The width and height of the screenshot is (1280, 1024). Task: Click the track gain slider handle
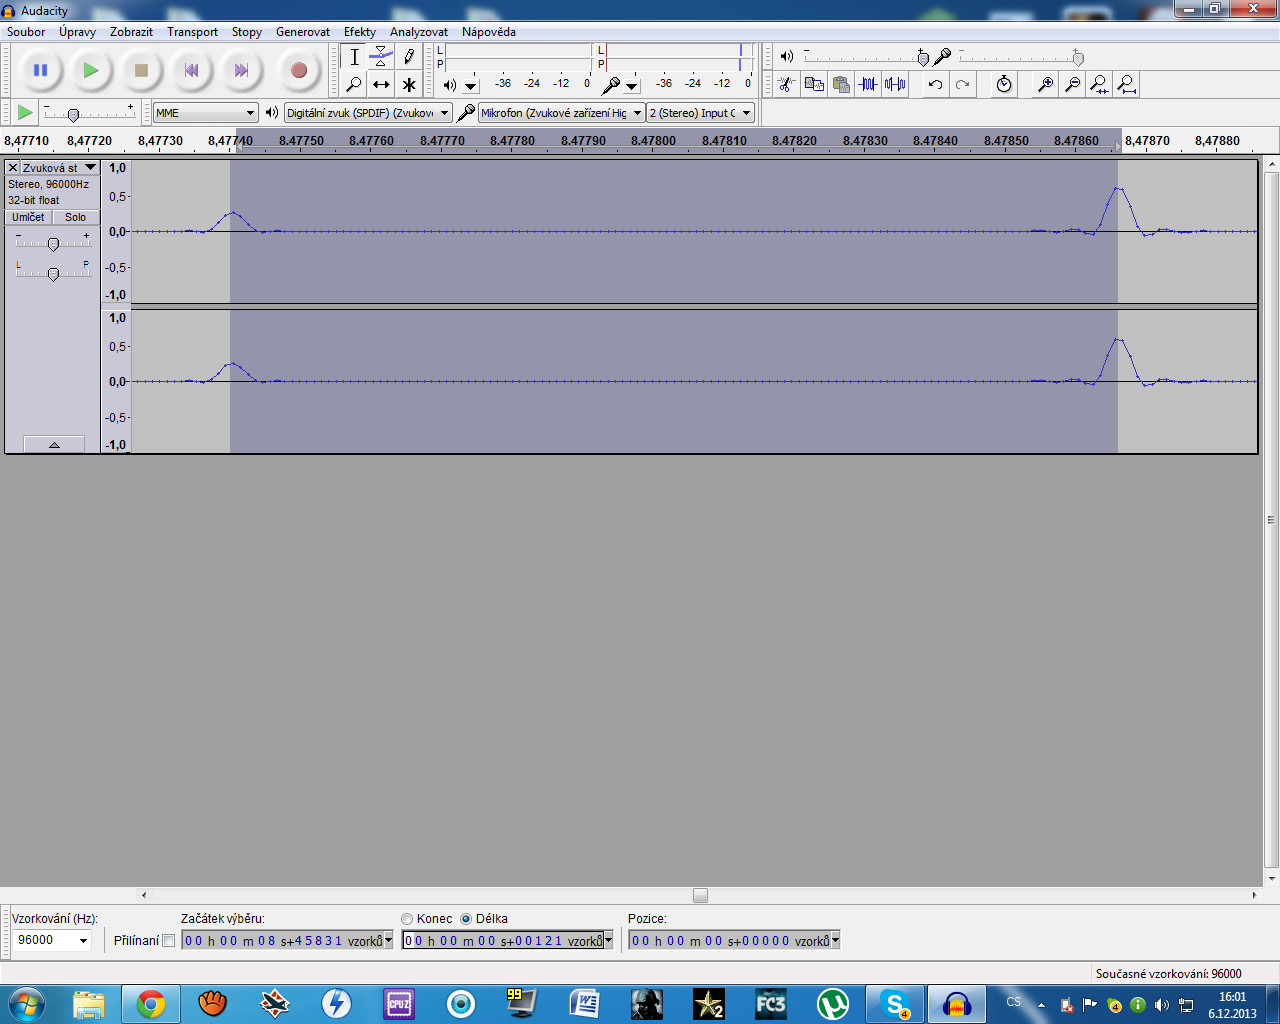click(53, 244)
